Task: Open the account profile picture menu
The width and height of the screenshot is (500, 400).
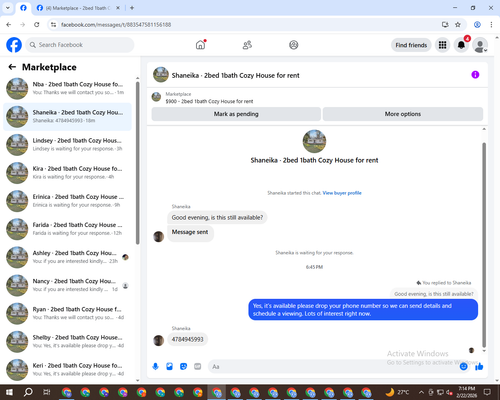Action: (480, 45)
